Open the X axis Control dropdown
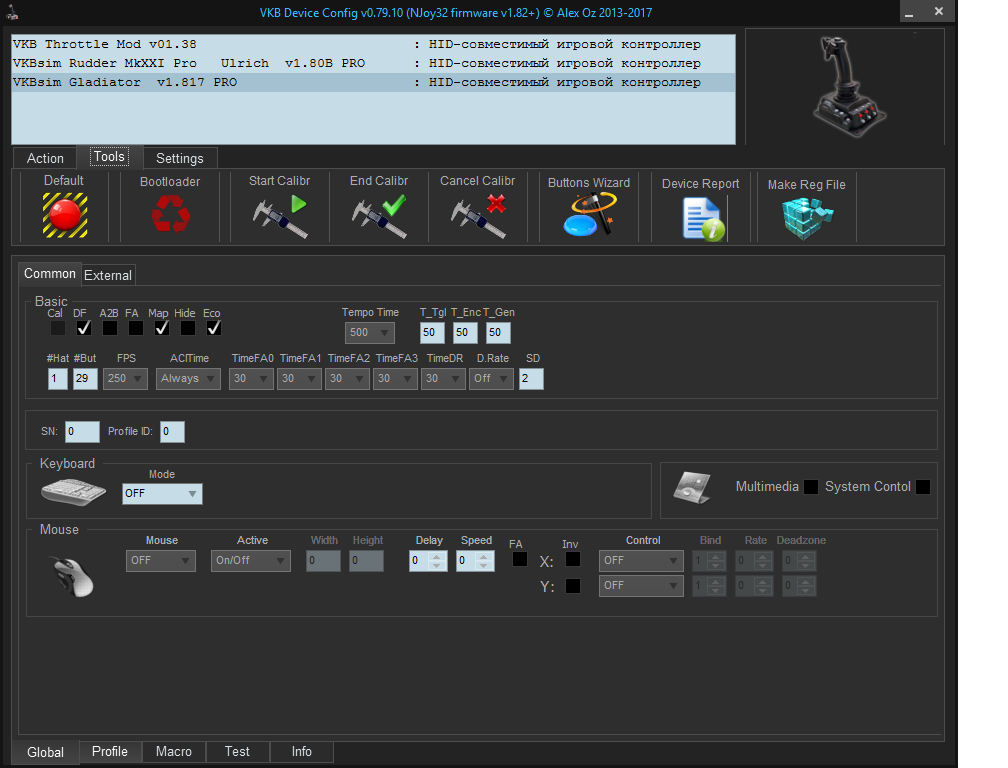The image size is (1008, 768). click(641, 560)
